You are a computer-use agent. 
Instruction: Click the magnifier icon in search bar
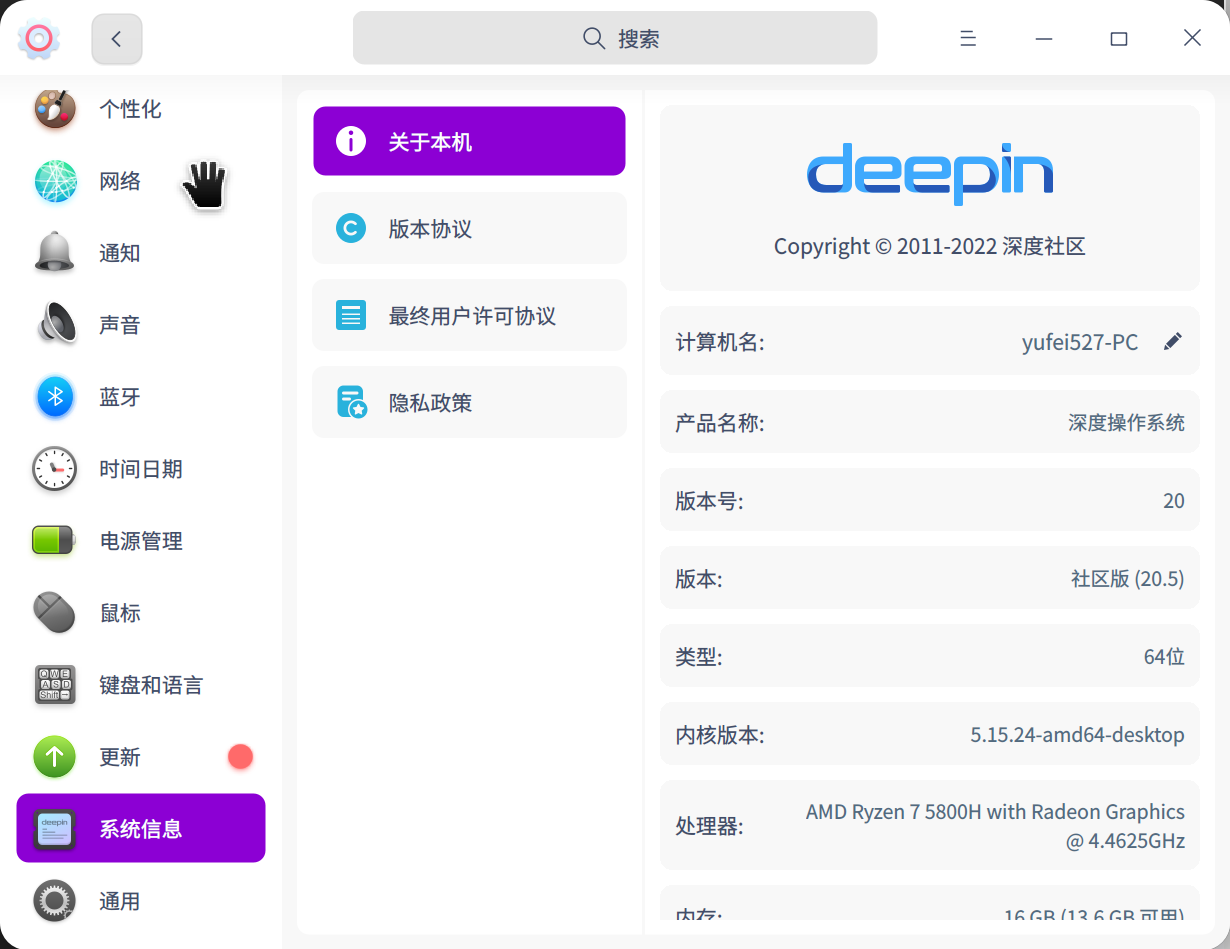[594, 38]
